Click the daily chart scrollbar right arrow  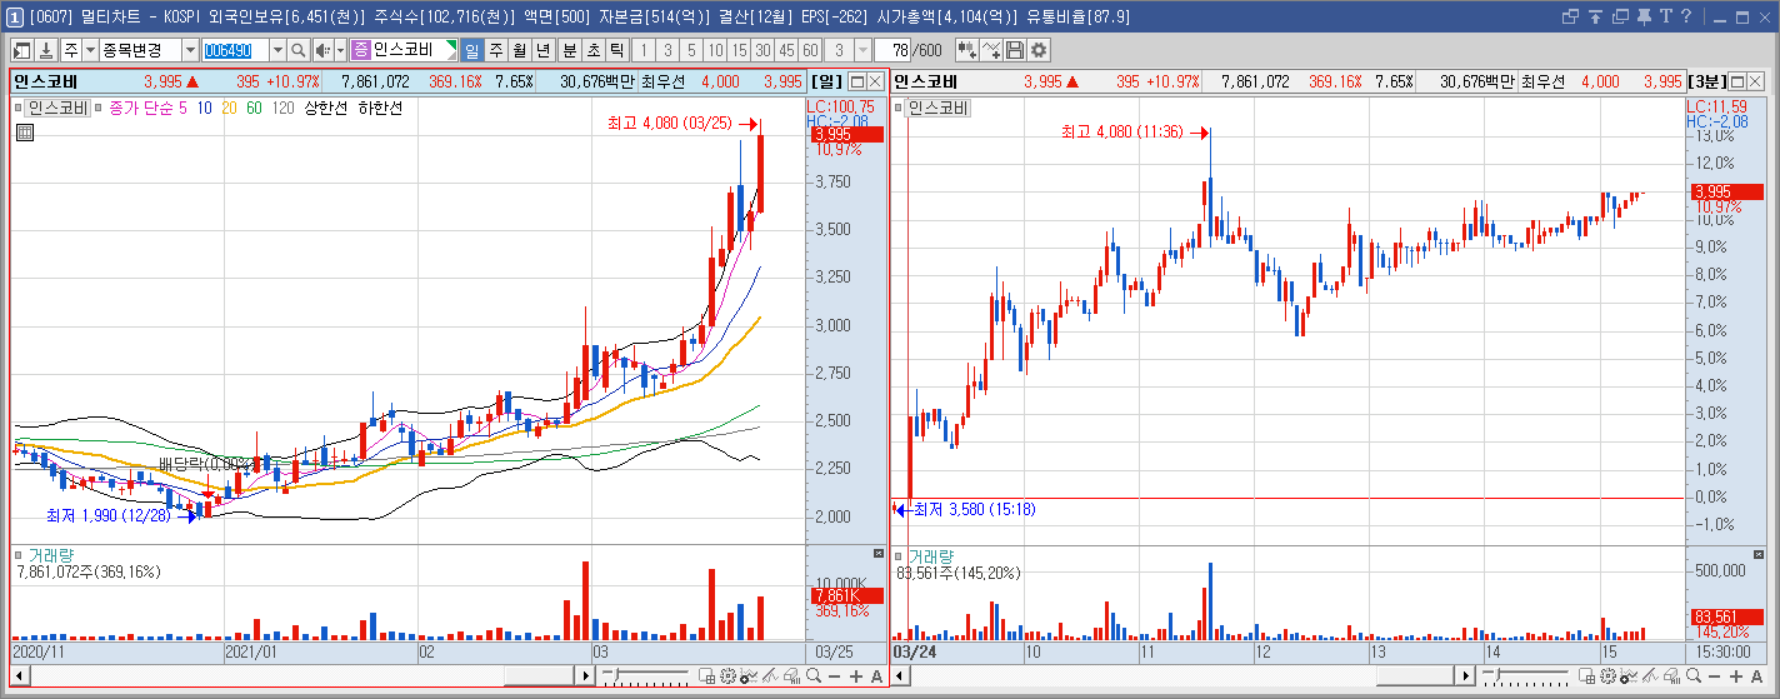pyautogui.click(x=586, y=677)
